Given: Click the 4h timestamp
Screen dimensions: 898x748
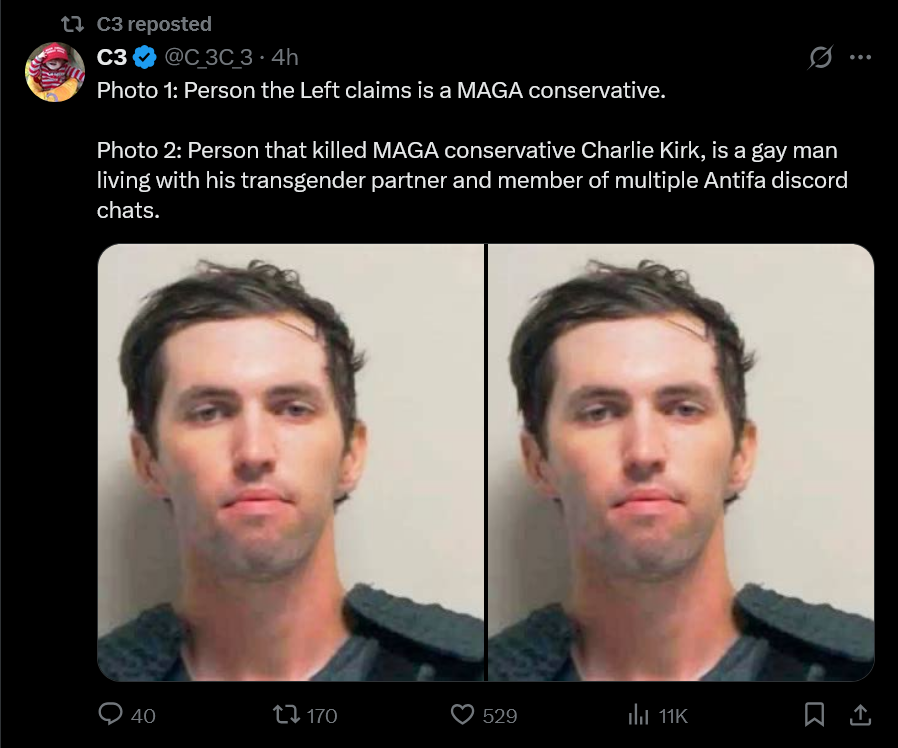Looking at the screenshot, I should tap(285, 59).
